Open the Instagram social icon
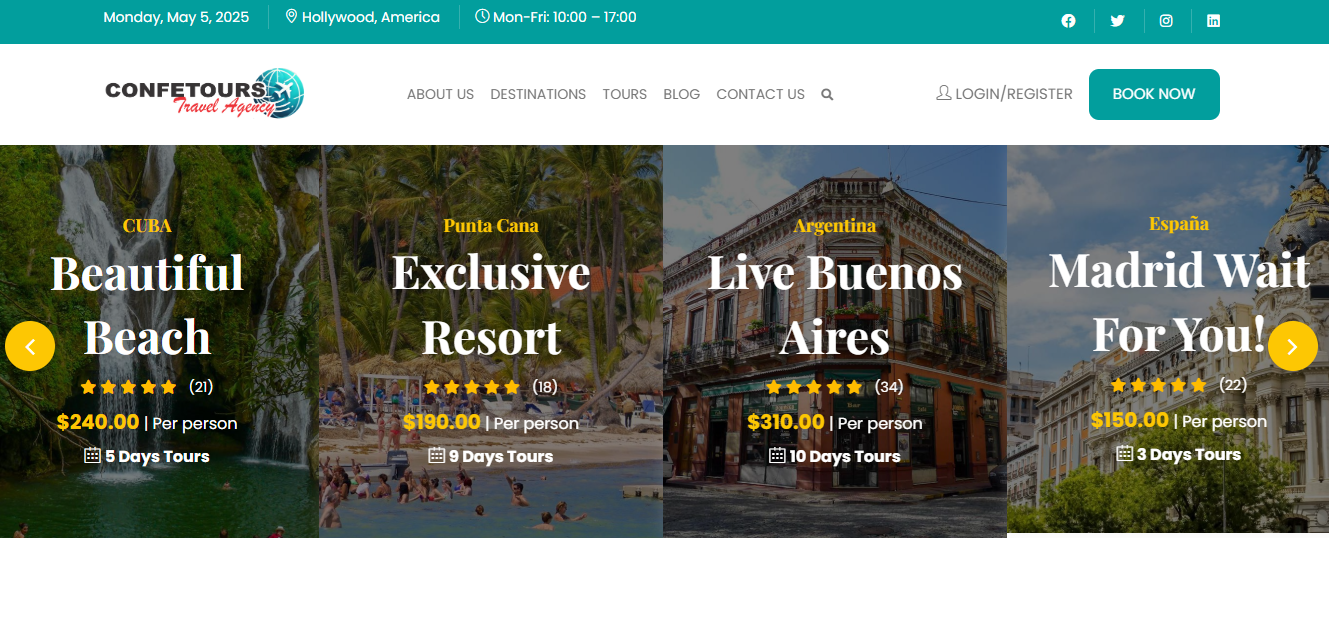This screenshot has width=1329, height=639. point(1166,21)
